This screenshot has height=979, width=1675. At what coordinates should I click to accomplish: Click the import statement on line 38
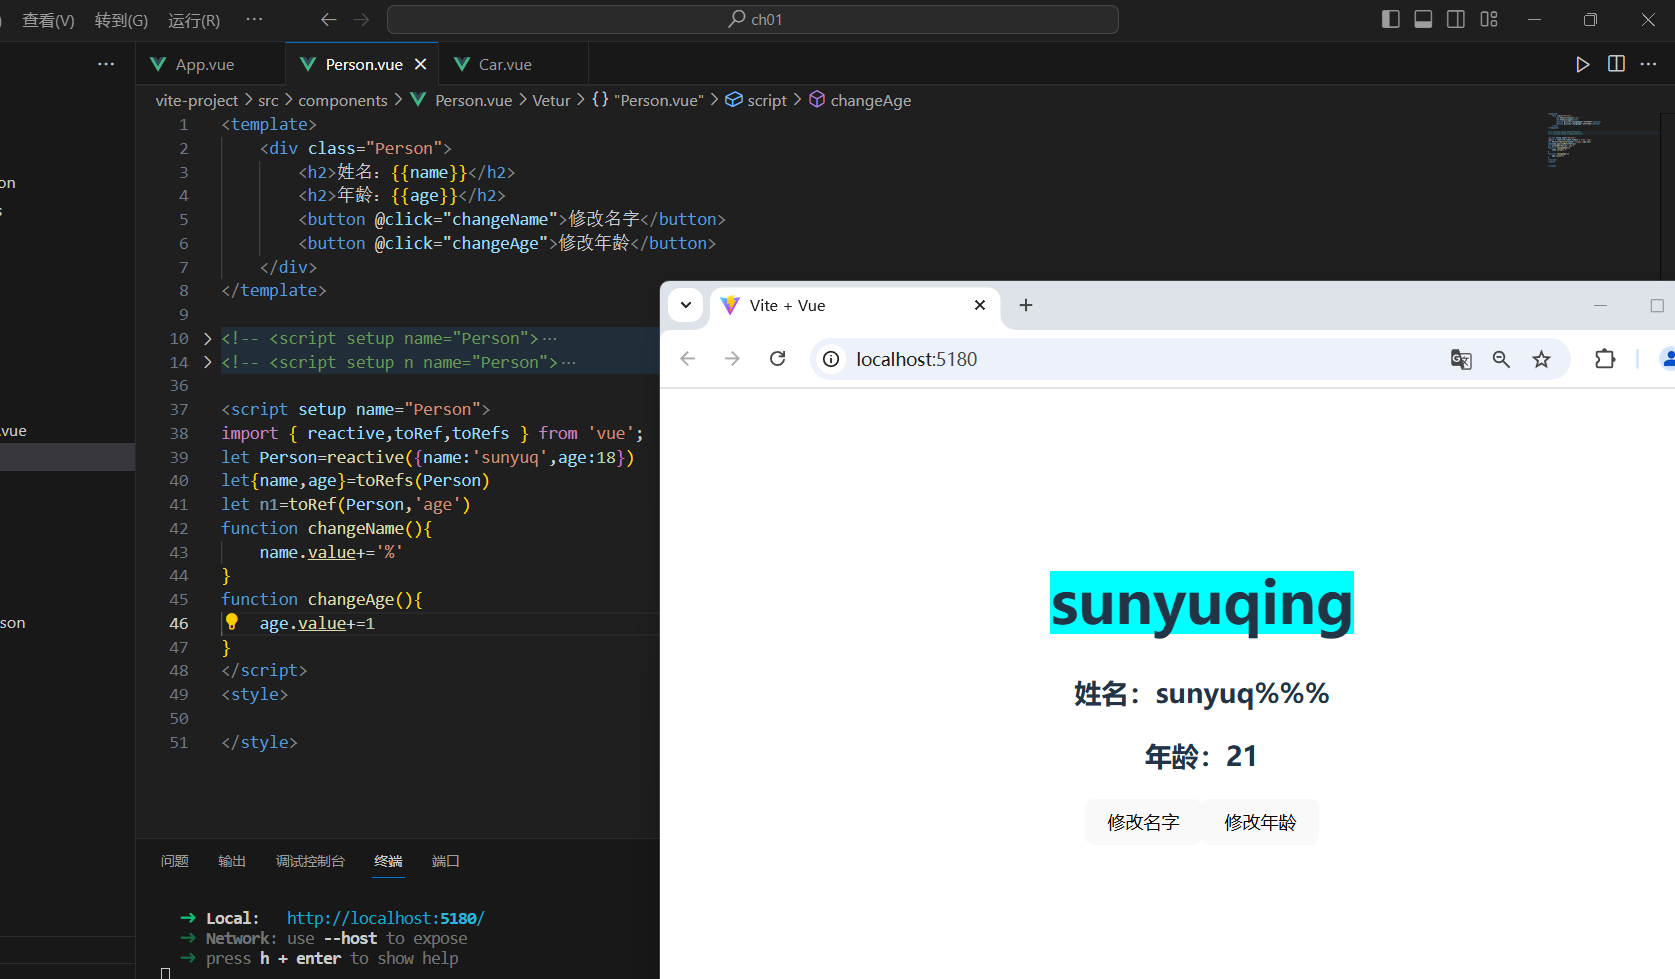pyautogui.click(x=432, y=433)
